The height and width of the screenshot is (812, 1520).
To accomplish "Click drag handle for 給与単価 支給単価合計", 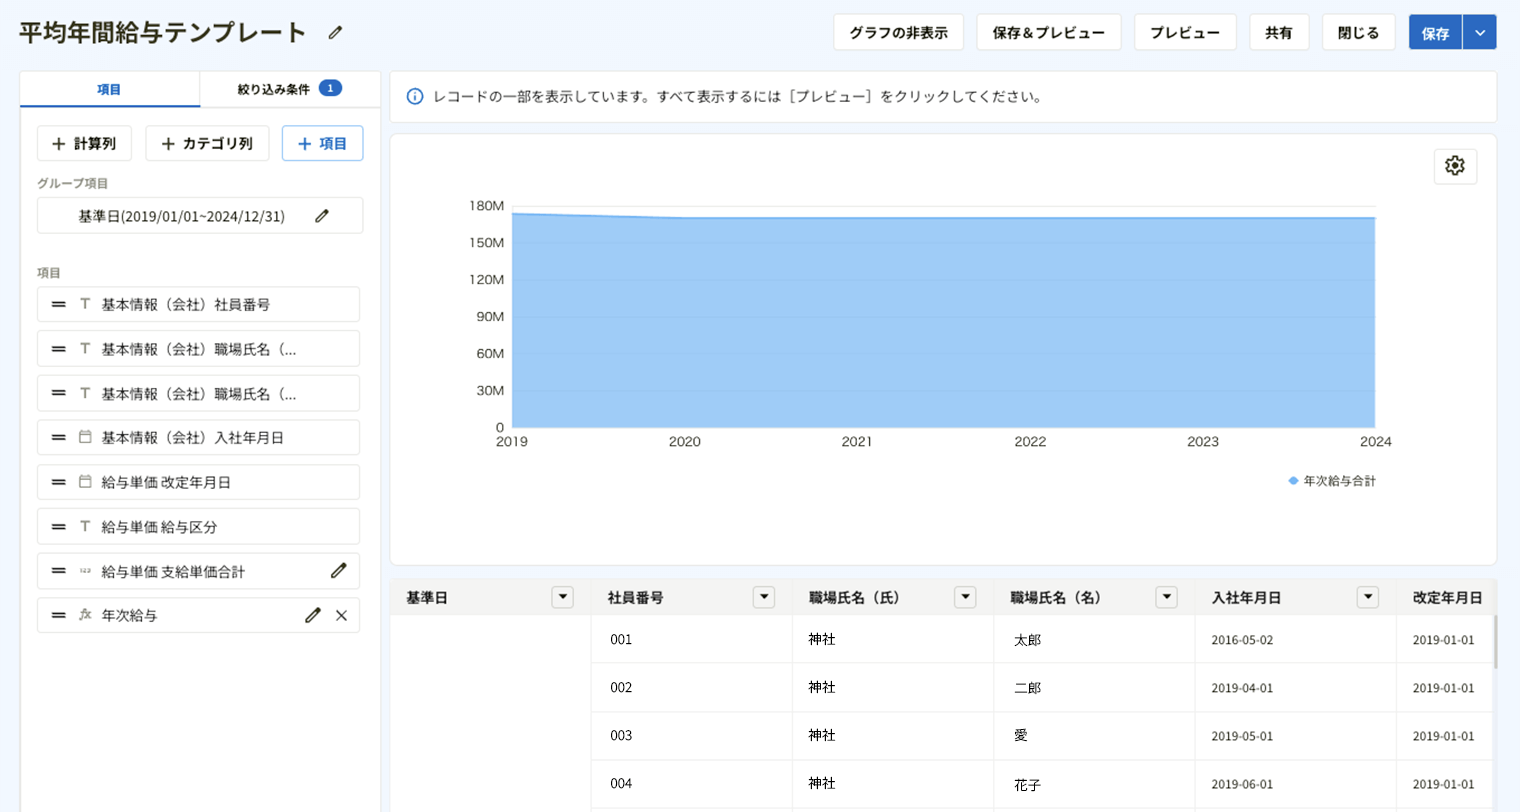I will (x=59, y=571).
